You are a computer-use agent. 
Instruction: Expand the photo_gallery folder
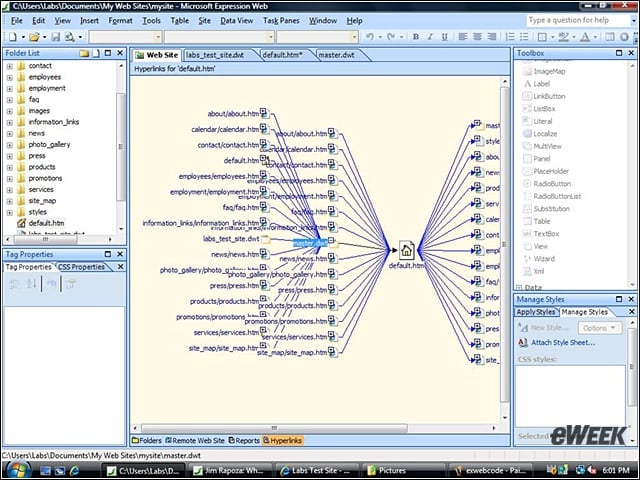10,145
